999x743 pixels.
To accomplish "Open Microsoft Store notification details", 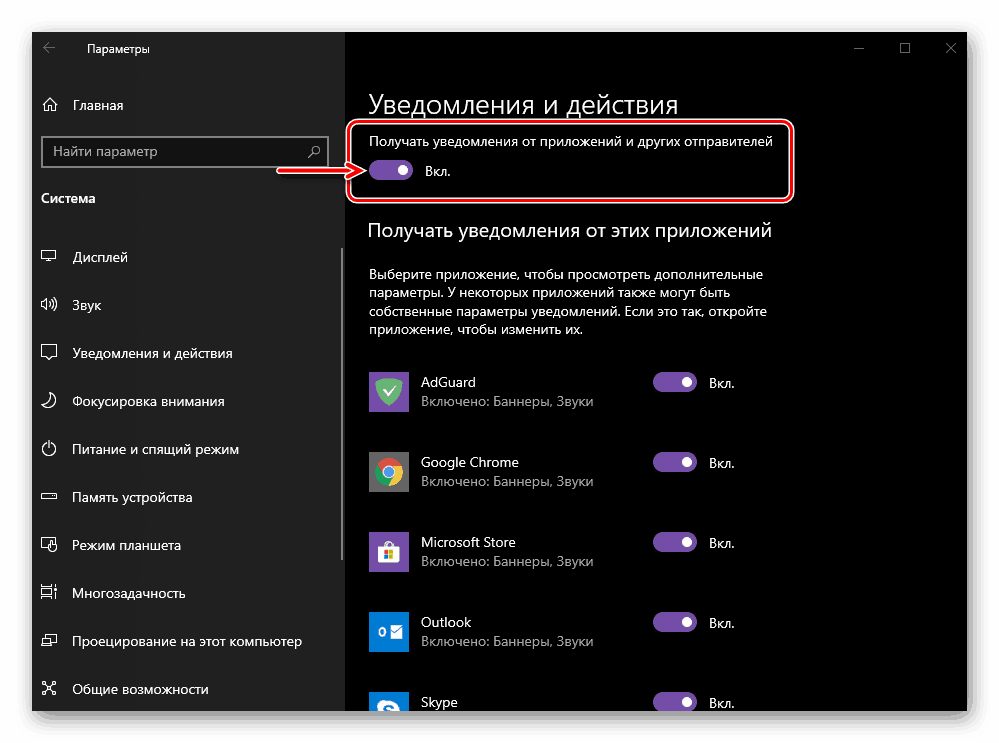I will [x=468, y=542].
